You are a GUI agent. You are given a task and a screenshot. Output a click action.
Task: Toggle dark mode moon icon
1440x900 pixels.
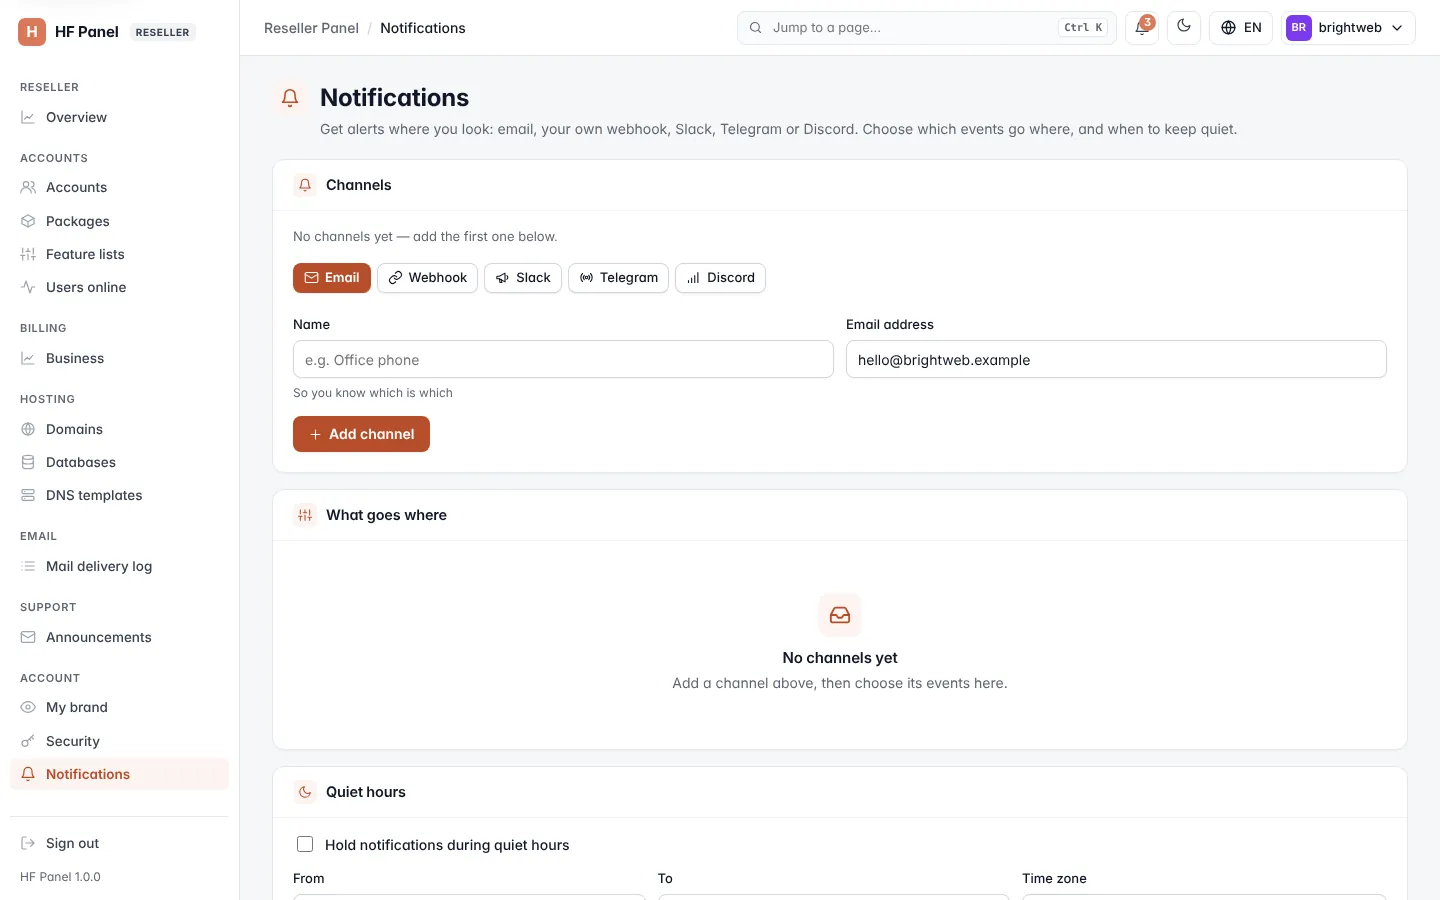[1184, 27]
